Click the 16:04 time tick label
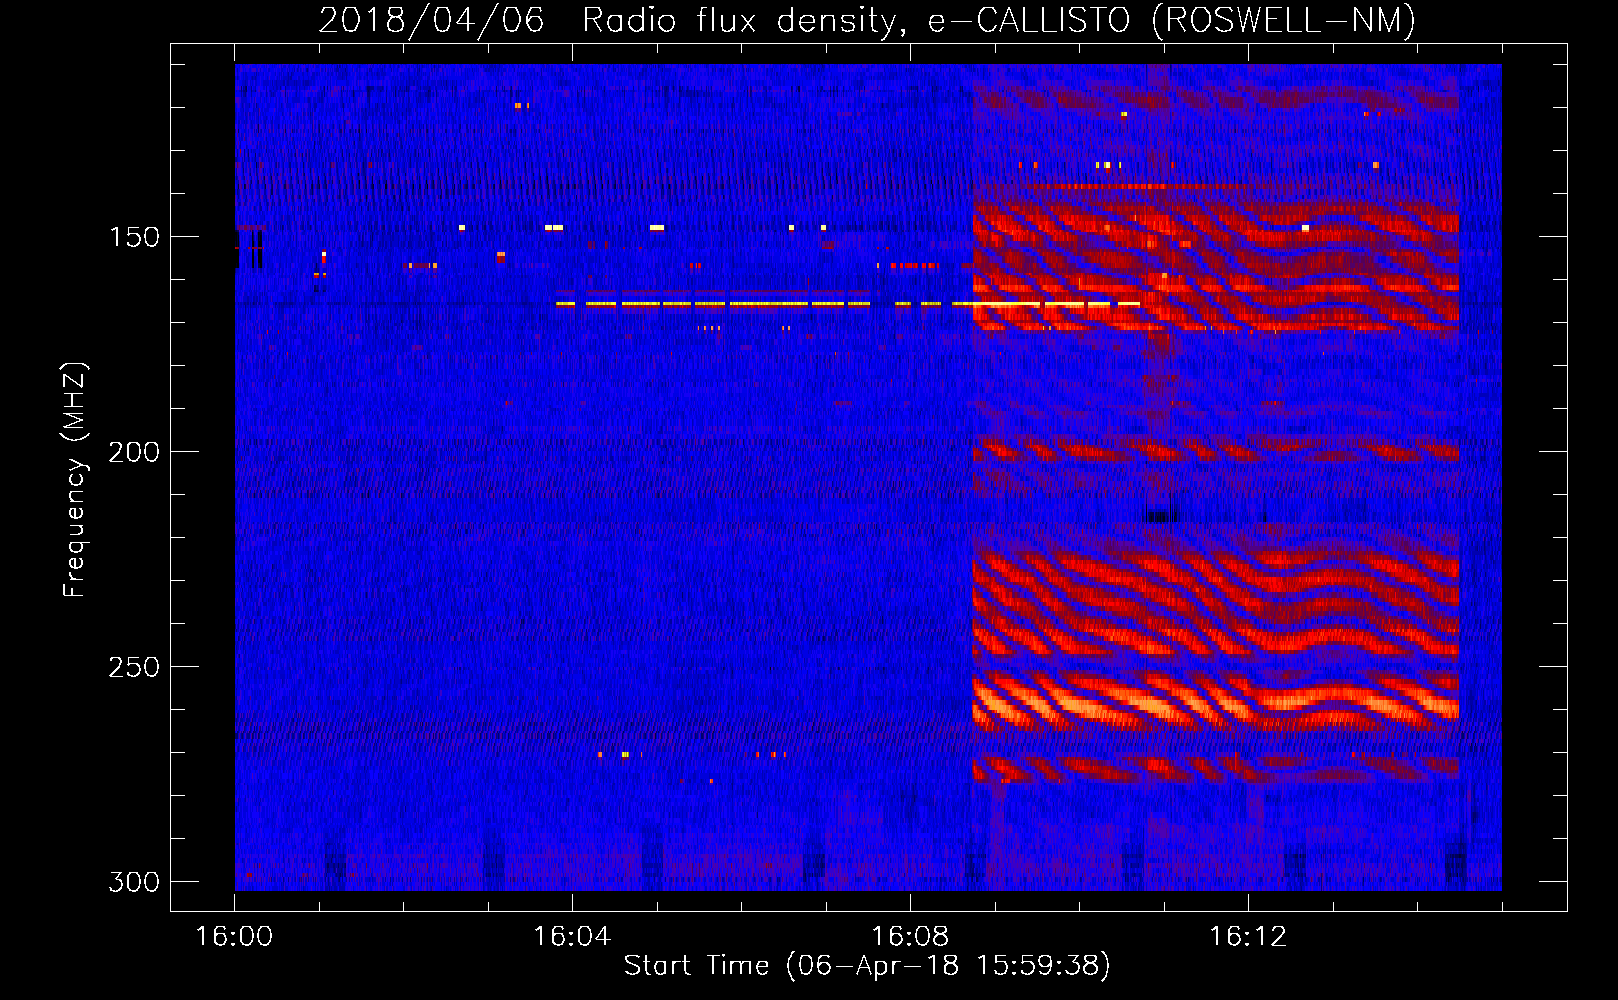The image size is (1618, 1000). pos(572,937)
